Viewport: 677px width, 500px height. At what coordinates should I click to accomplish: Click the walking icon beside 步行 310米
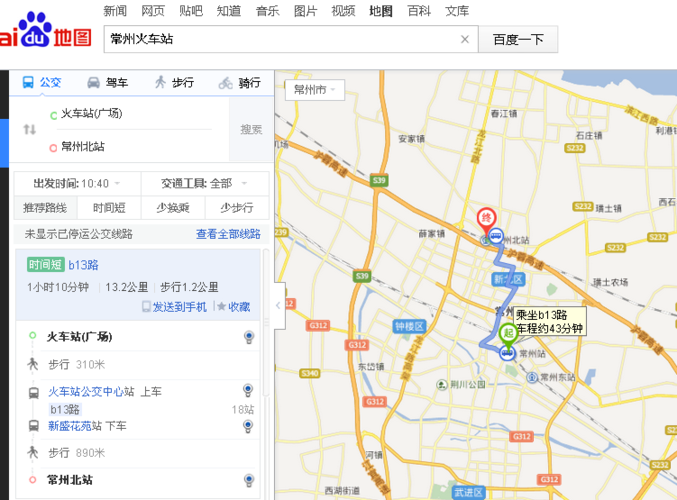[33, 364]
